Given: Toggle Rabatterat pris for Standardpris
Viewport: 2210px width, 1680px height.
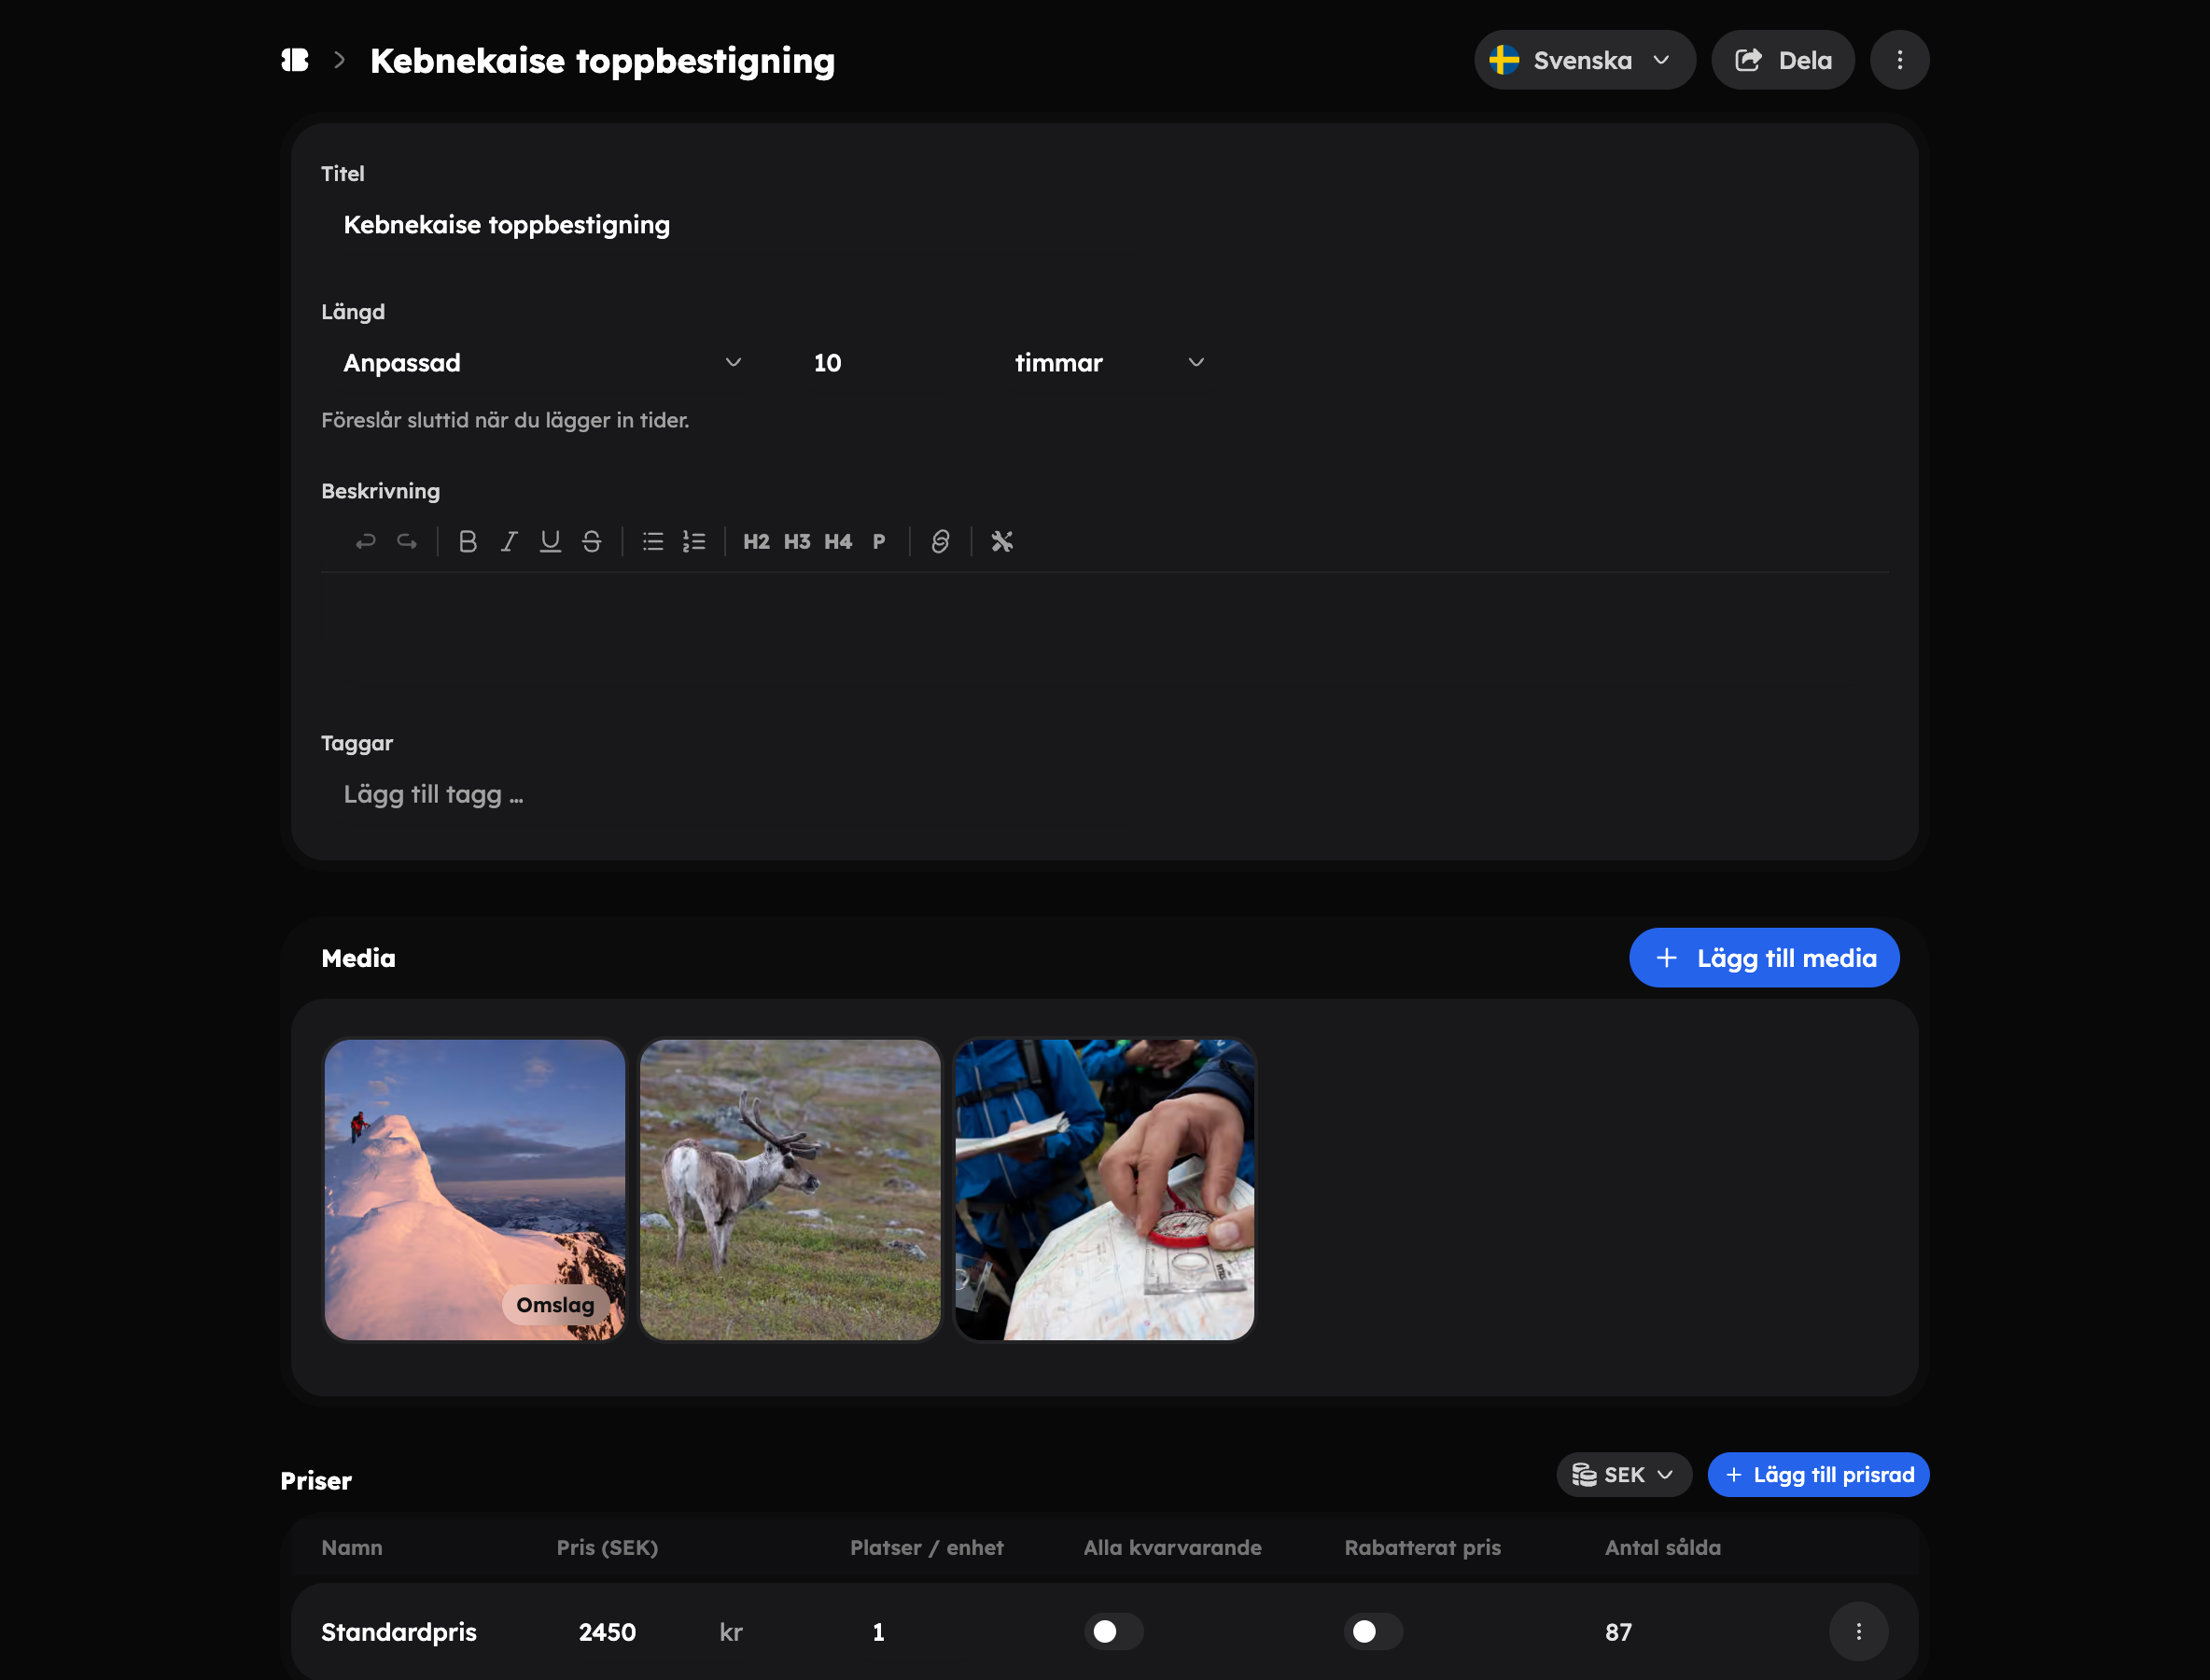Looking at the screenshot, I should coord(1373,1631).
